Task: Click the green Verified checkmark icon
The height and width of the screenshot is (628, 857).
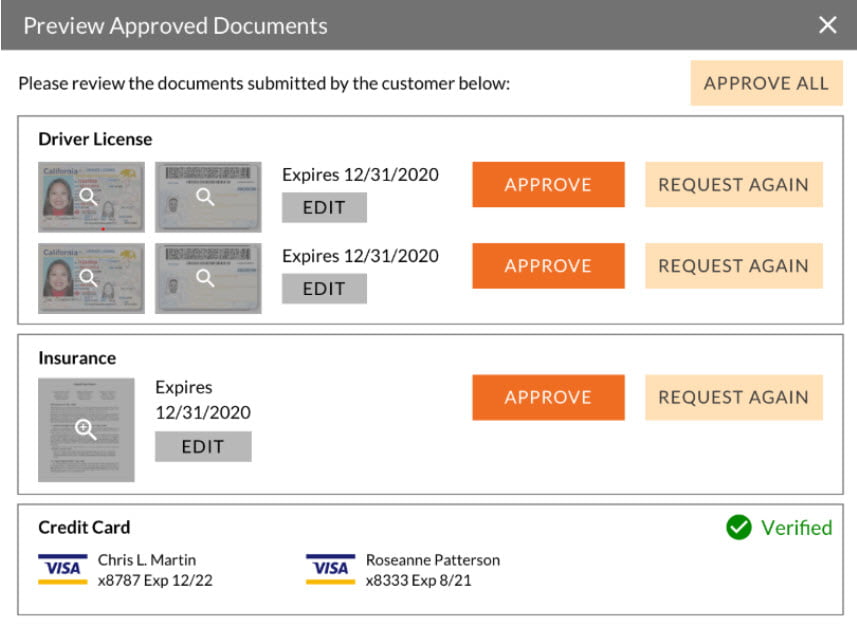Action: click(738, 527)
